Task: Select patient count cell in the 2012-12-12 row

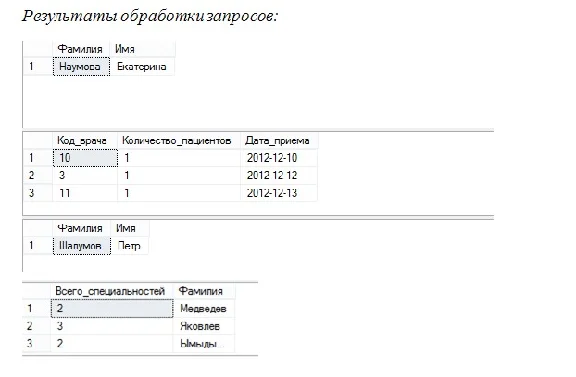Action: 179,175
